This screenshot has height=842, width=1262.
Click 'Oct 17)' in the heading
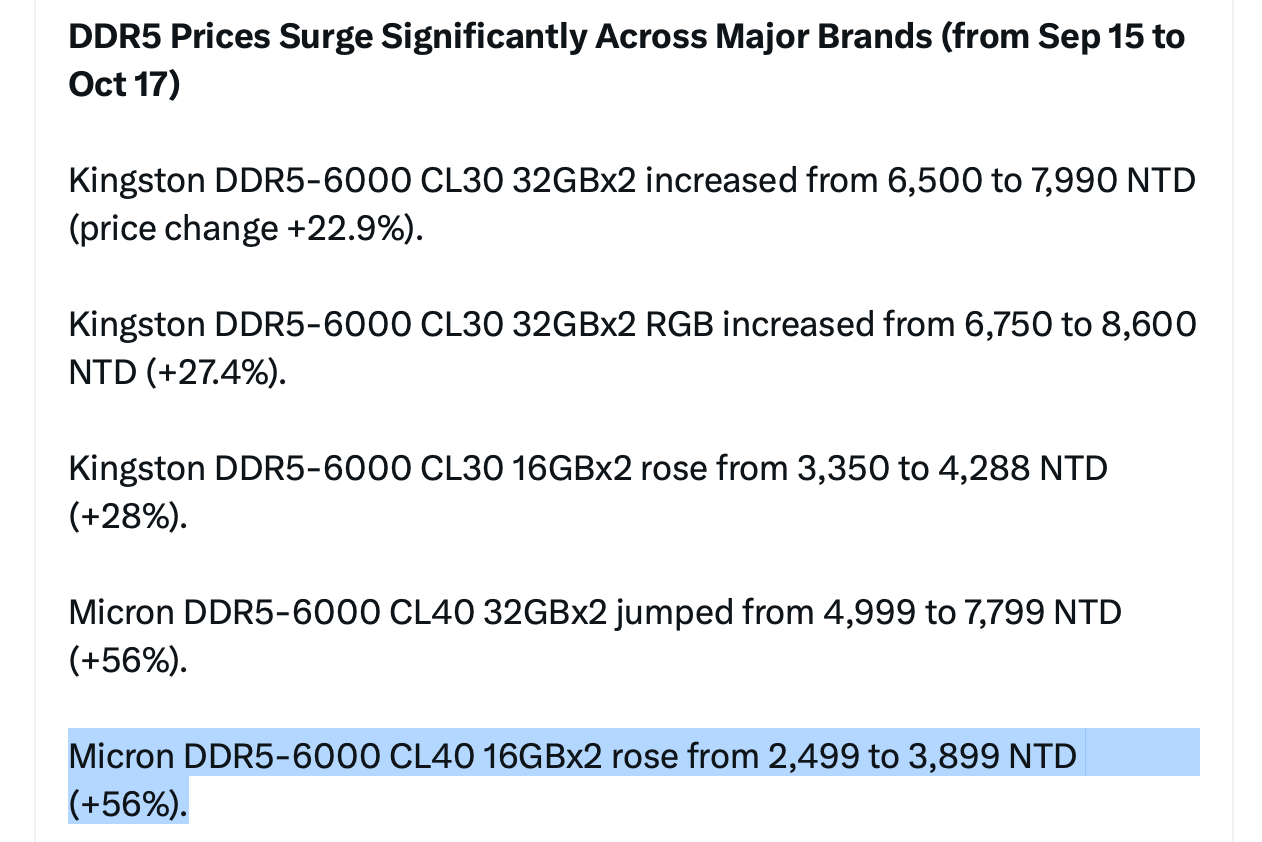click(124, 84)
